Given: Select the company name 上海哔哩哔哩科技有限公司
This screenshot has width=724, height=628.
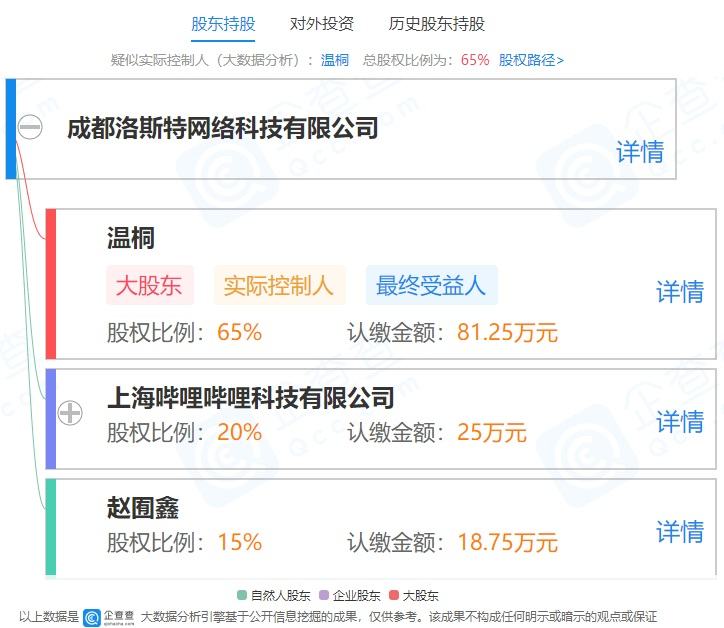Looking at the screenshot, I should 250,398.
